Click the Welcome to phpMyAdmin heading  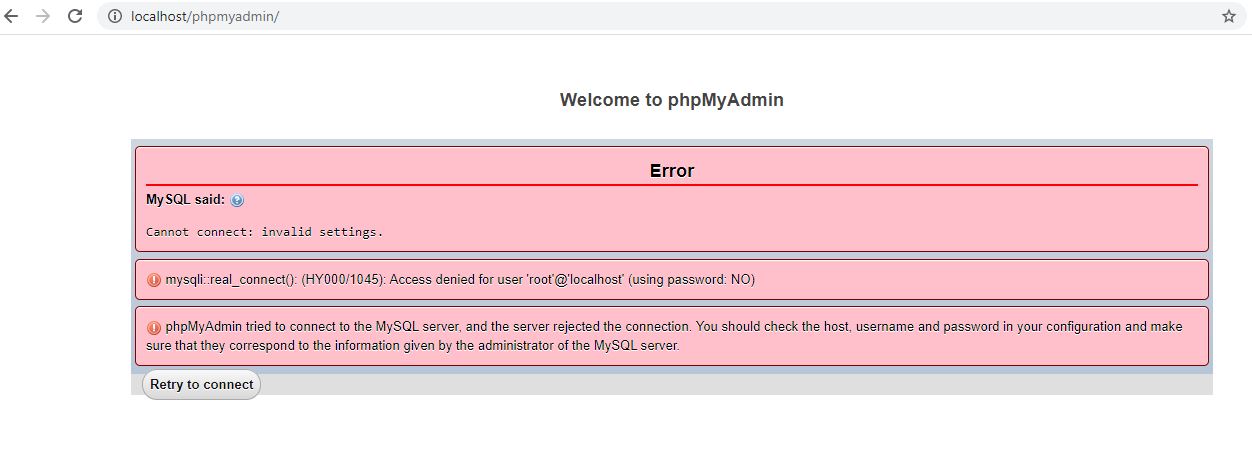coord(672,100)
